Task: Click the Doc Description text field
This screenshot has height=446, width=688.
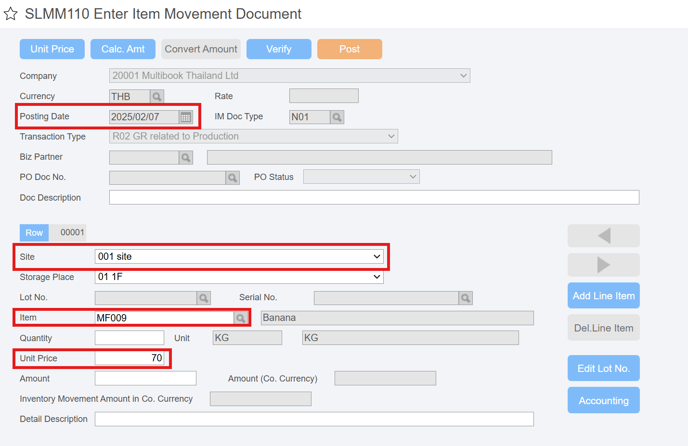Action: 374,198
